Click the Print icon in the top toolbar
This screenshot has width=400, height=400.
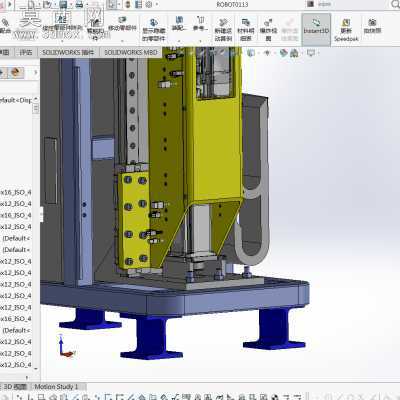(x=79, y=4)
